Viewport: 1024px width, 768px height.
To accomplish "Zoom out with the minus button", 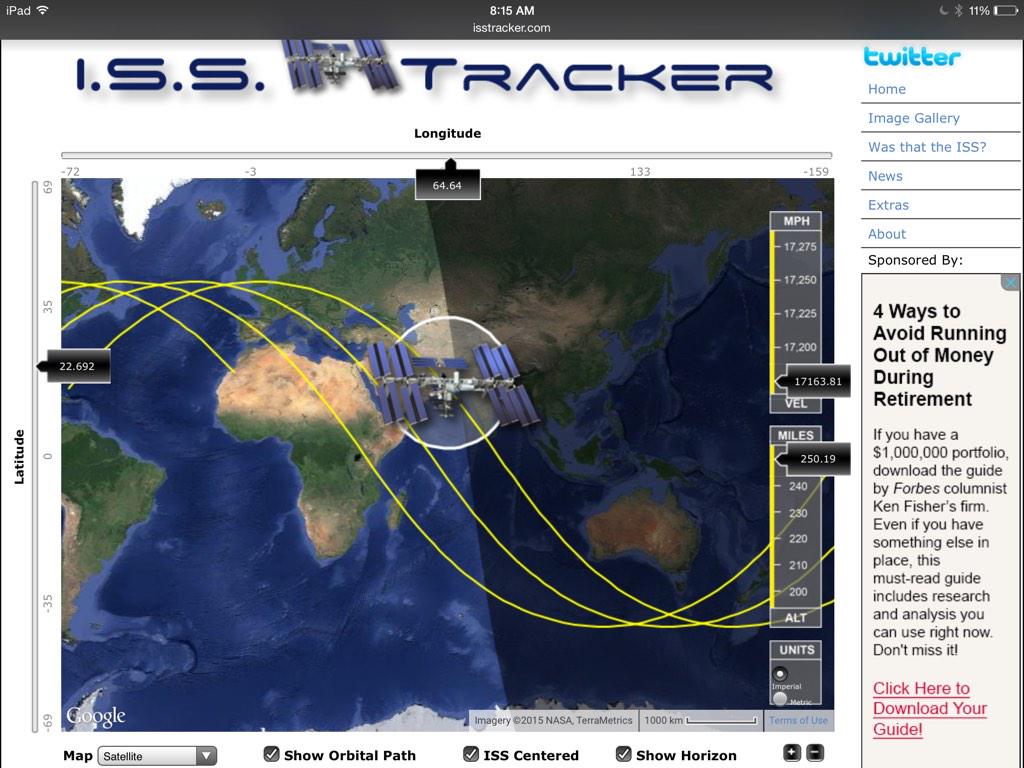I will 815,753.
